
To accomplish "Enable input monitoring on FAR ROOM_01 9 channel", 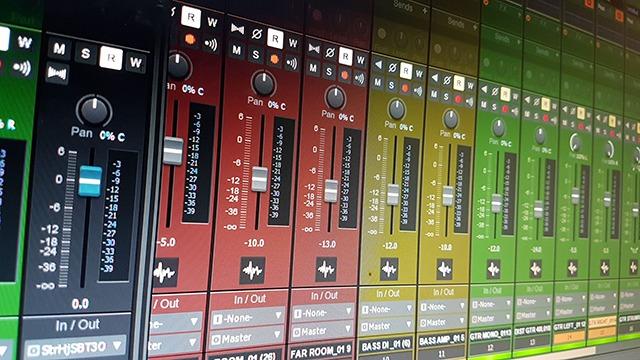I will pyautogui.click(x=359, y=78).
